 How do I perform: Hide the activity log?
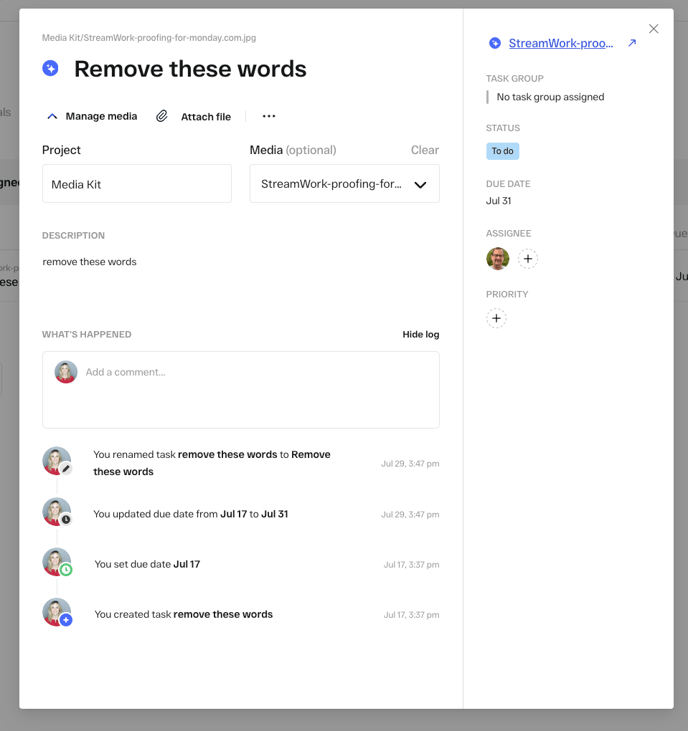point(420,334)
